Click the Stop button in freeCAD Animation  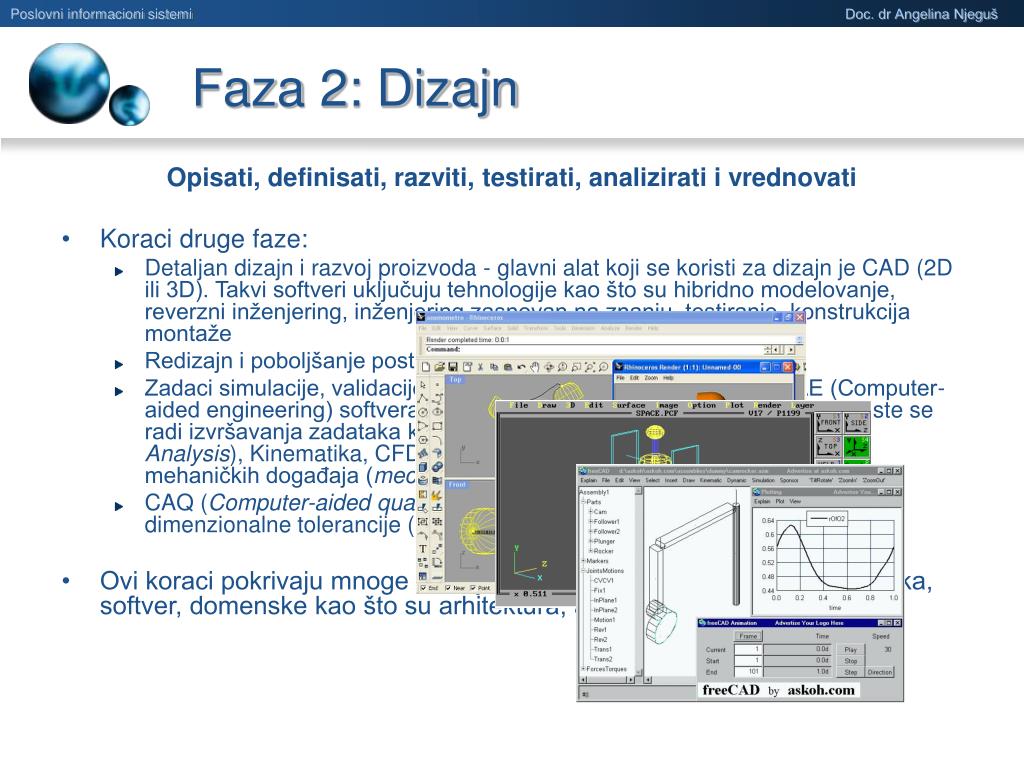[850, 661]
